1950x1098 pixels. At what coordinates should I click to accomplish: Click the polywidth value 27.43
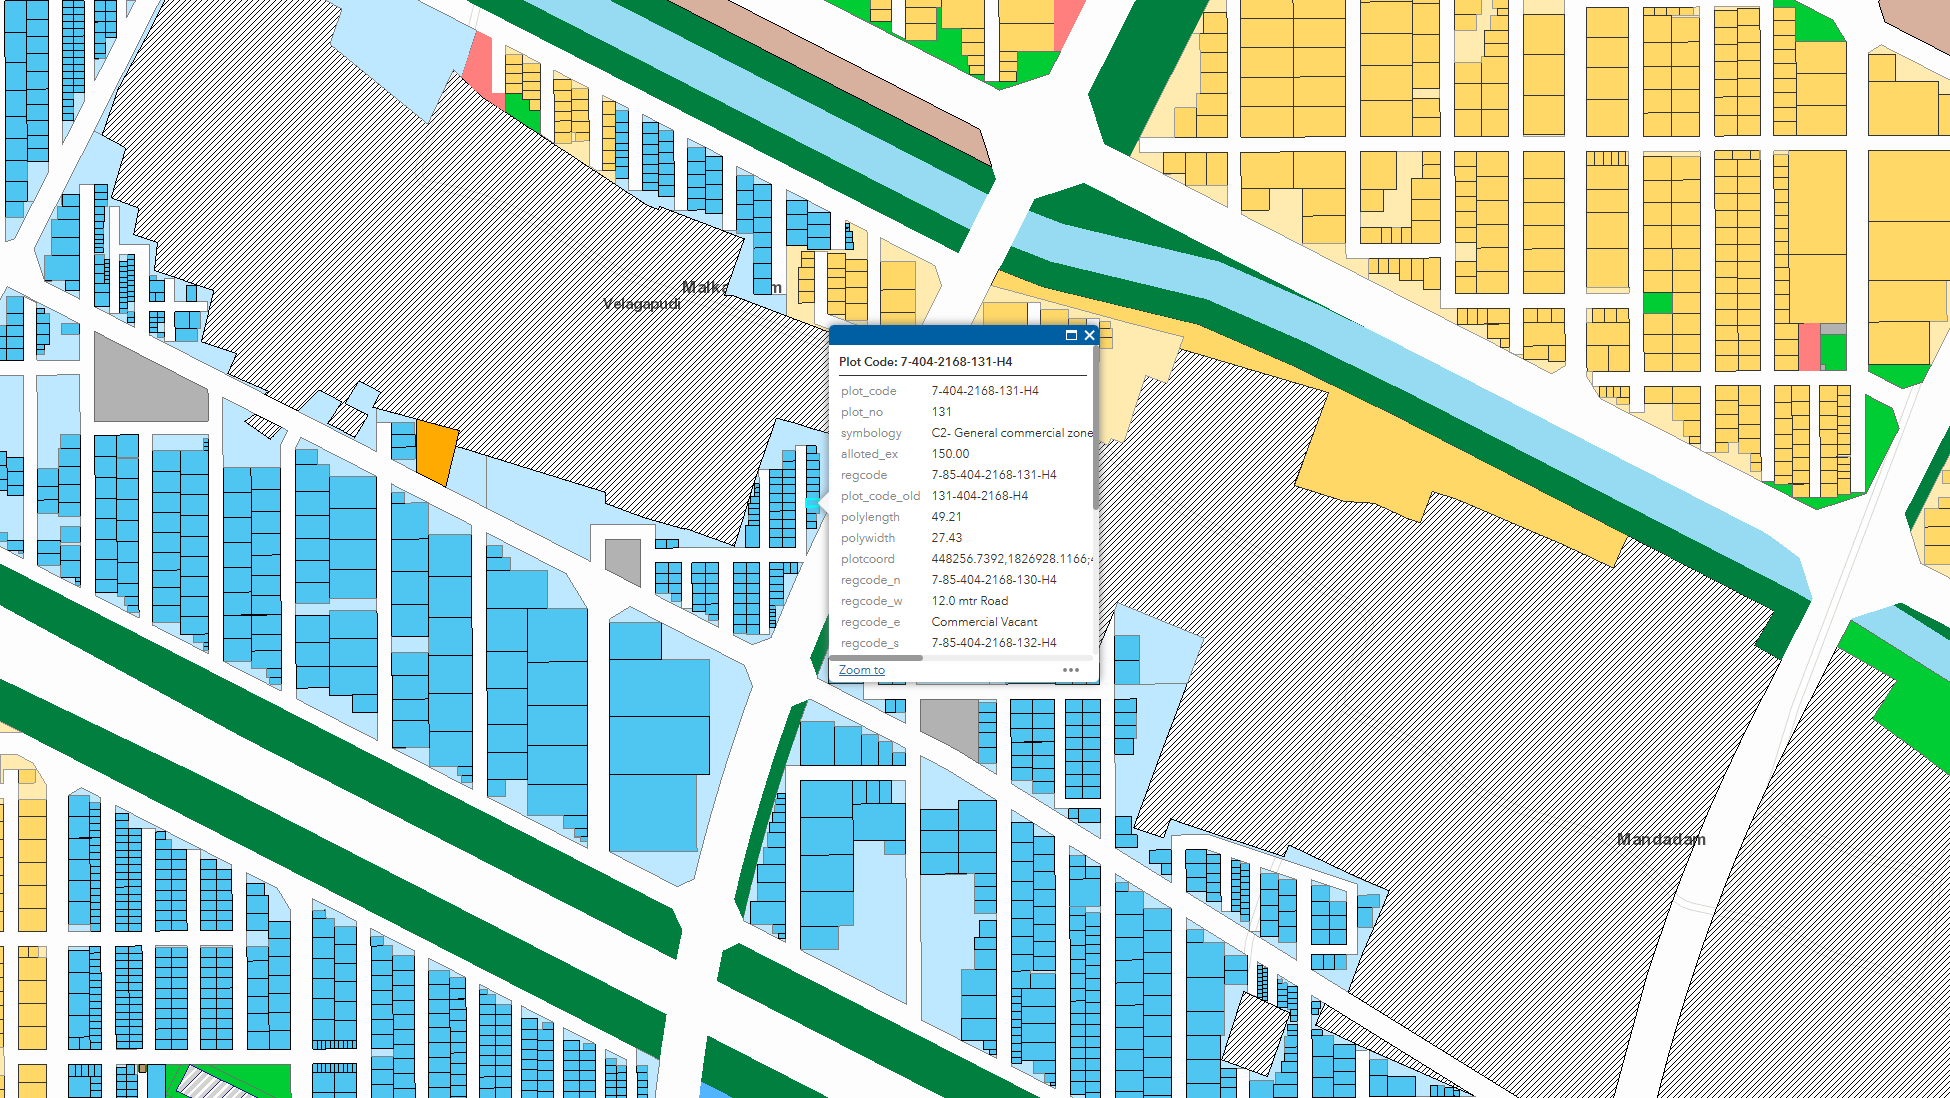click(x=947, y=538)
